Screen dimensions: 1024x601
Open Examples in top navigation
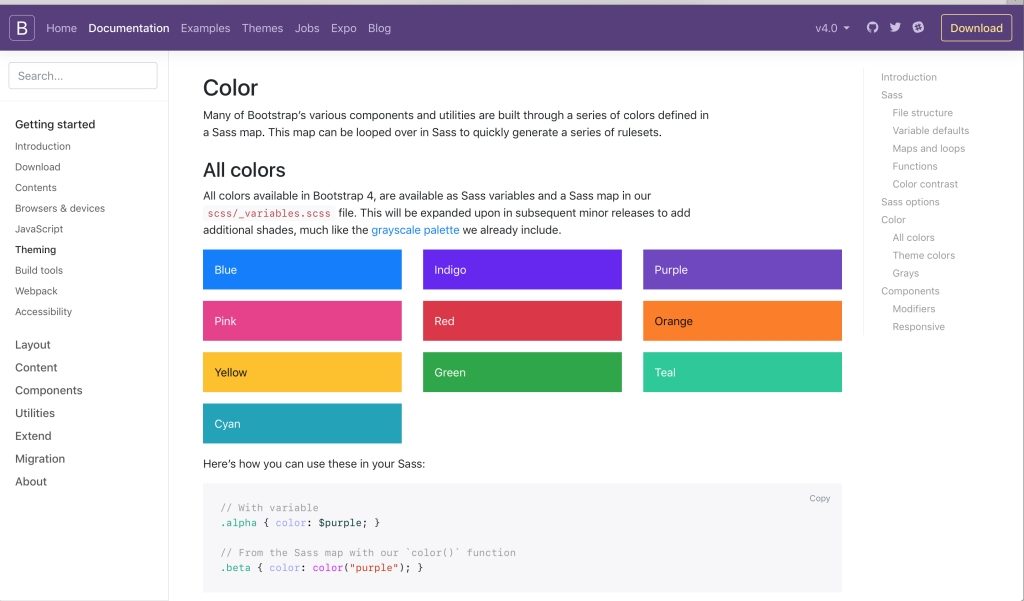coord(205,28)
